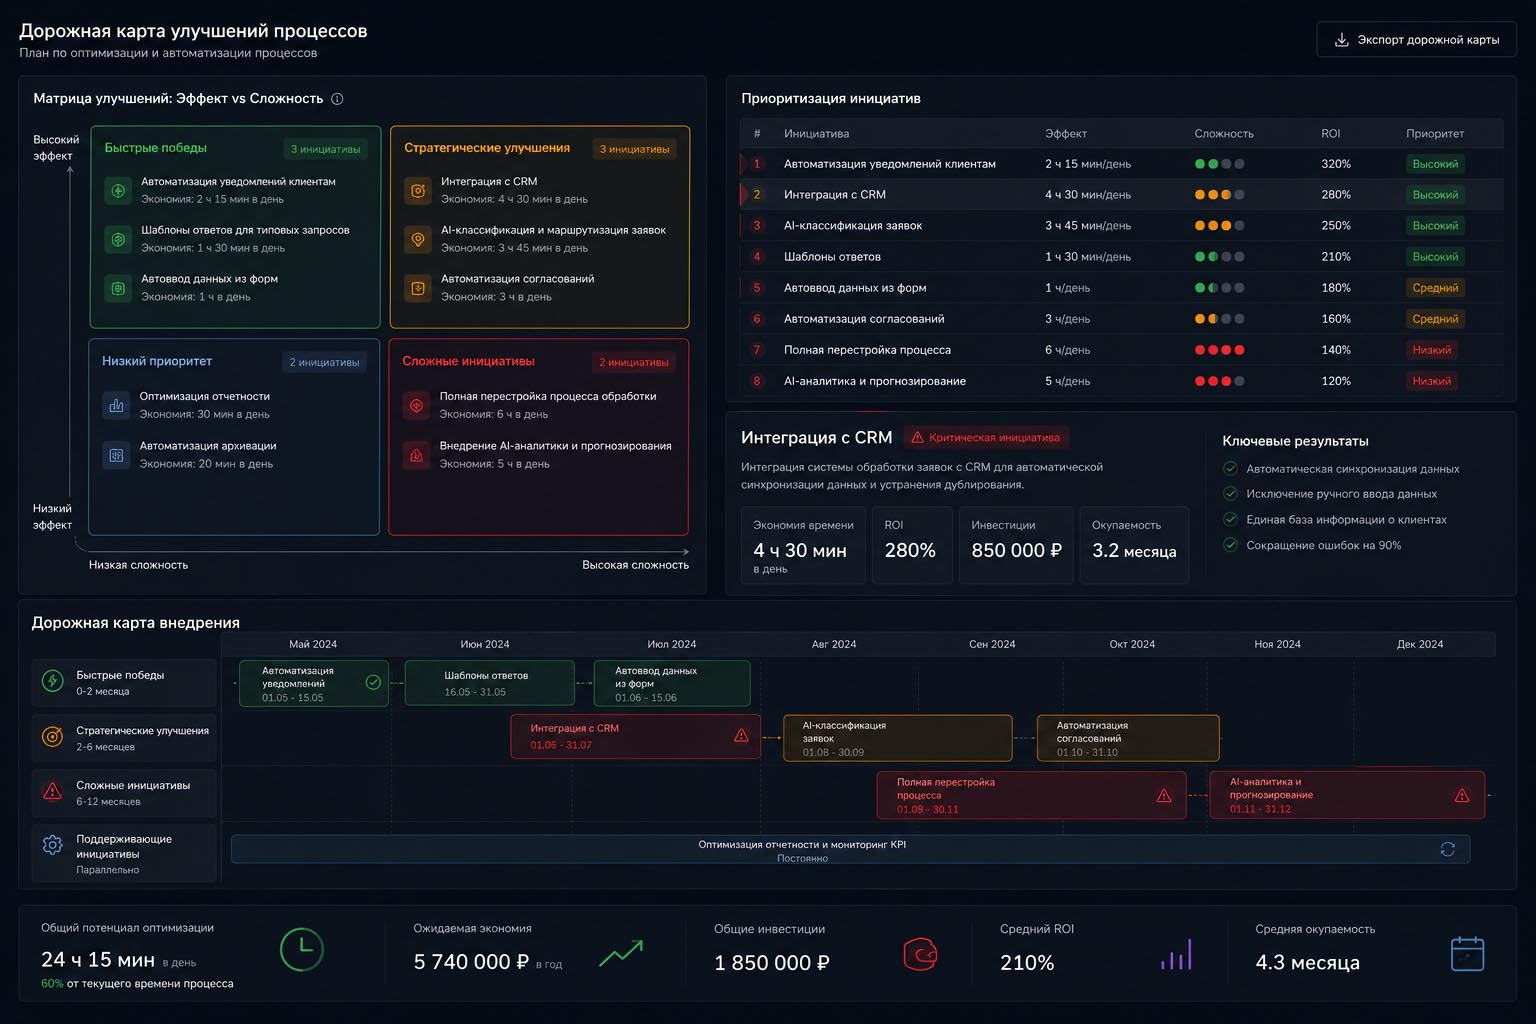Click Экспорт дорожной карты button
This screenshot has height=1024, width=1536.
[x=1416, y=40]
